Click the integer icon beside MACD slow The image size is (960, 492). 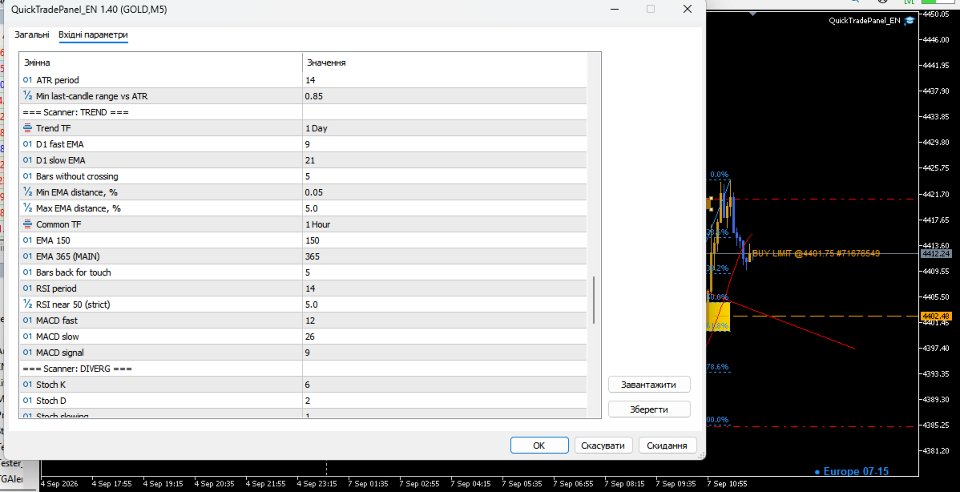click(28, 337)
